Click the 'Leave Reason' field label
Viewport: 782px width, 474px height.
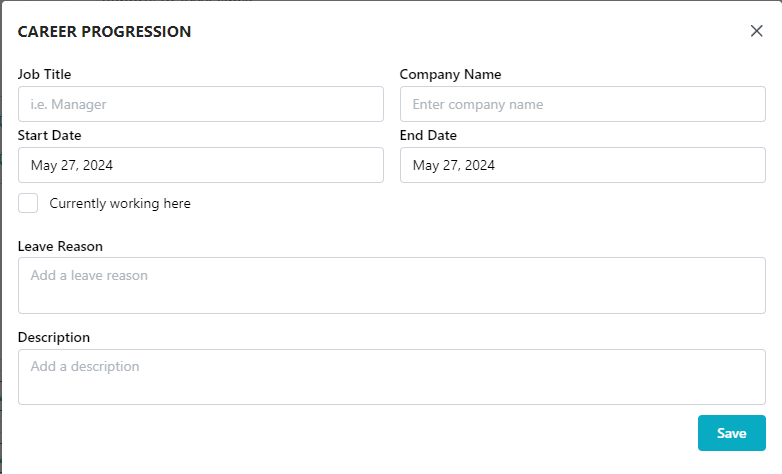(x=60, y=246)
